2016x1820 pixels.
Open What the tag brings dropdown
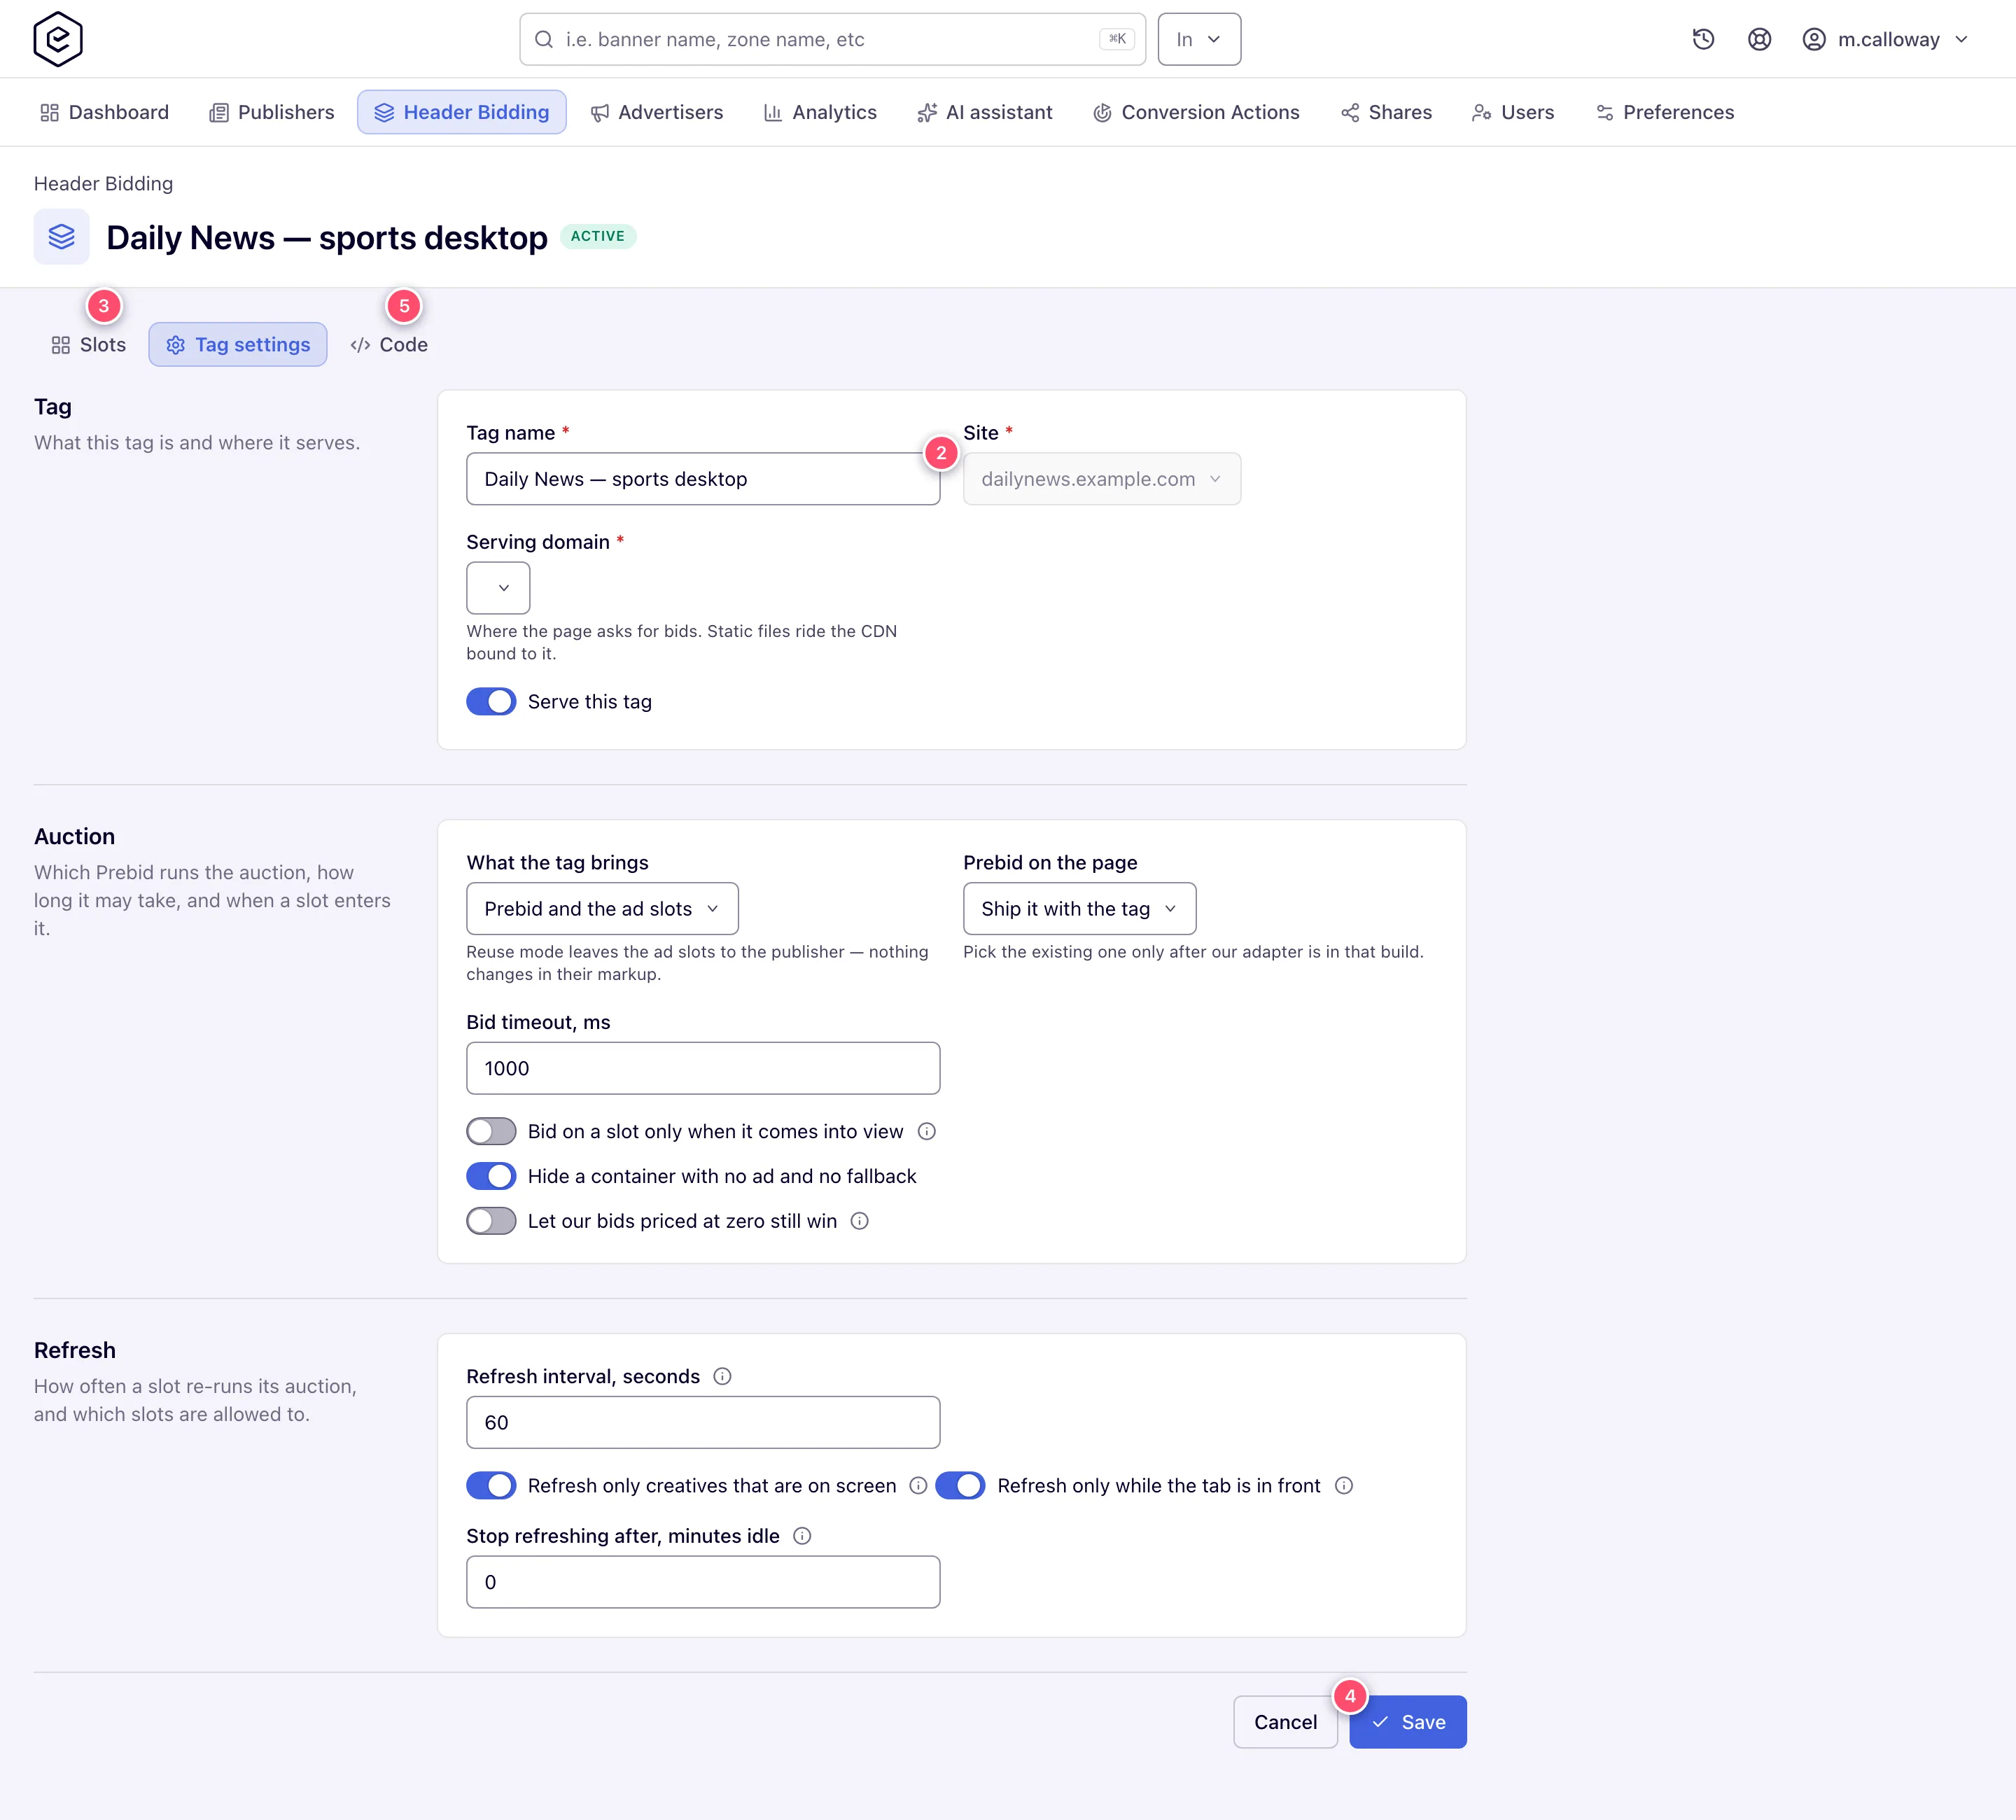tap(602, 908)
